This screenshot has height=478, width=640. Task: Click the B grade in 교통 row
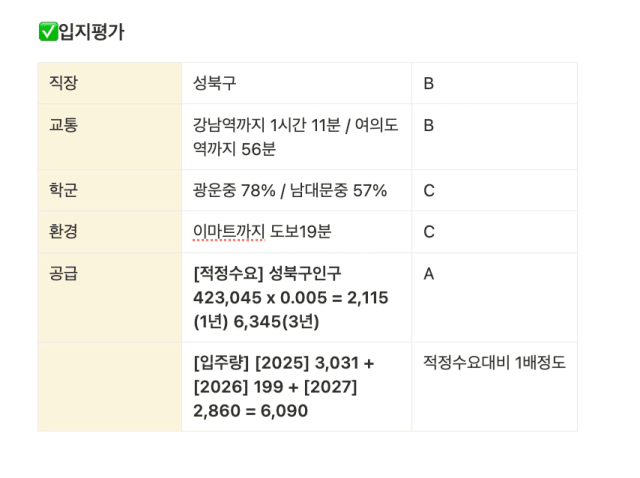click(429, 125)
